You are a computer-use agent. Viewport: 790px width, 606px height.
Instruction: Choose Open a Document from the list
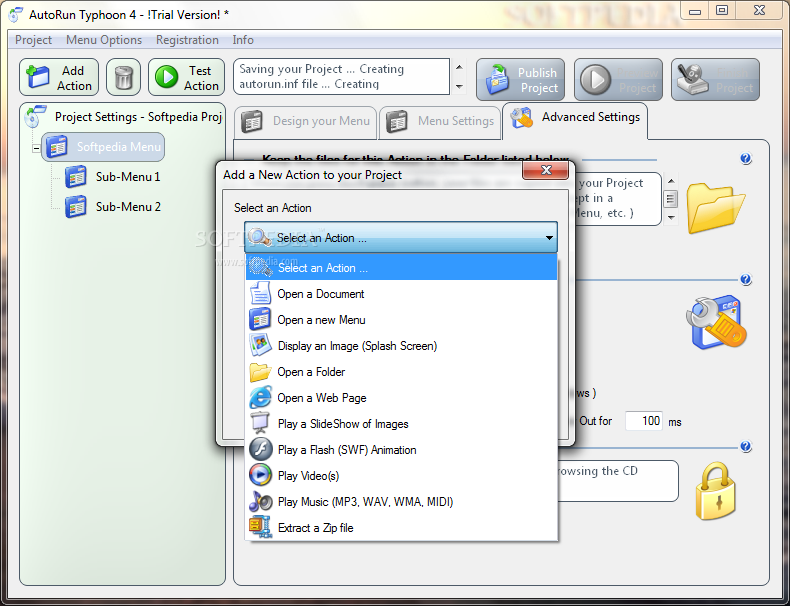[402, 294]
